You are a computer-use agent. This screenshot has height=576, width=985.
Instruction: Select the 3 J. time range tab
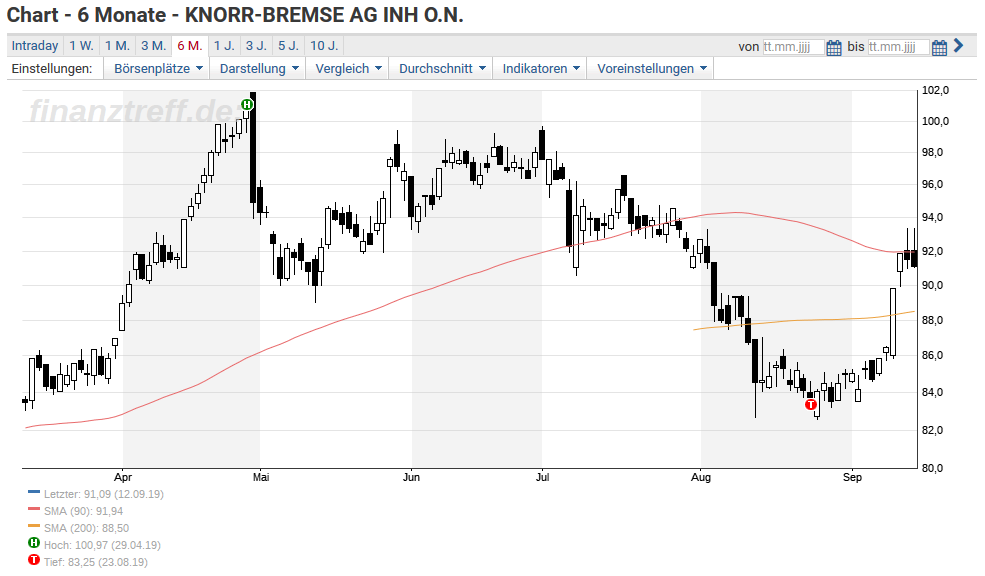point(256,46)
